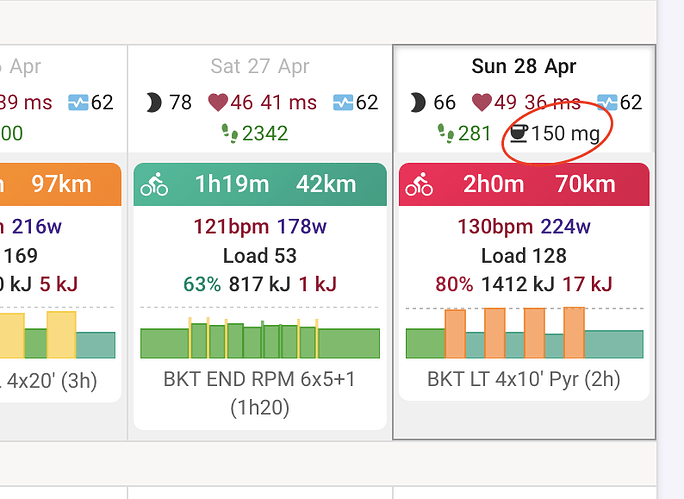The width and height of the screenshot is (684, 499).
Task: Click the heart icon on Sat 27 Apr
Action: pyautogui.click(x=218, y=103)
